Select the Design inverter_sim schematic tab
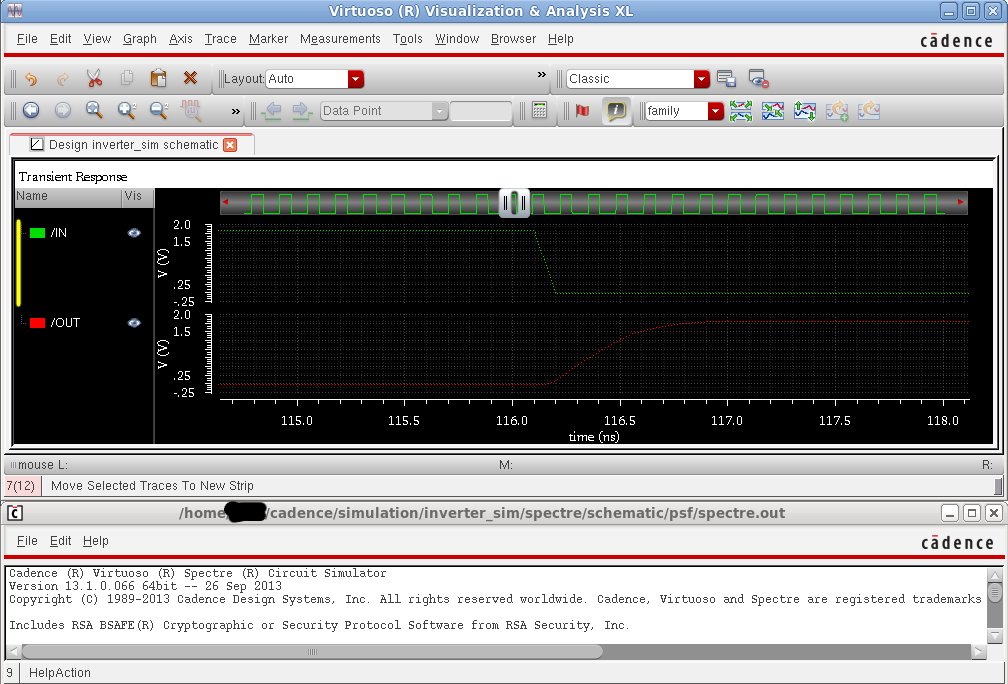1008x684 pixels. (x=132, y=145)
